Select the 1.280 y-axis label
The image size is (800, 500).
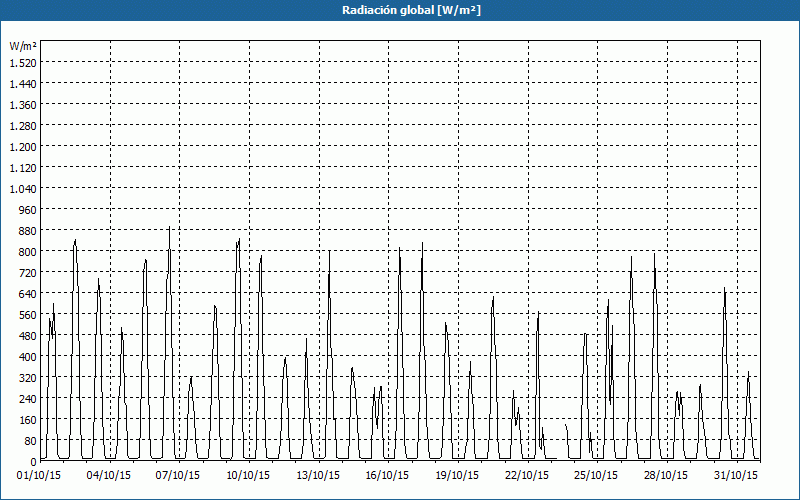(23, 126)
